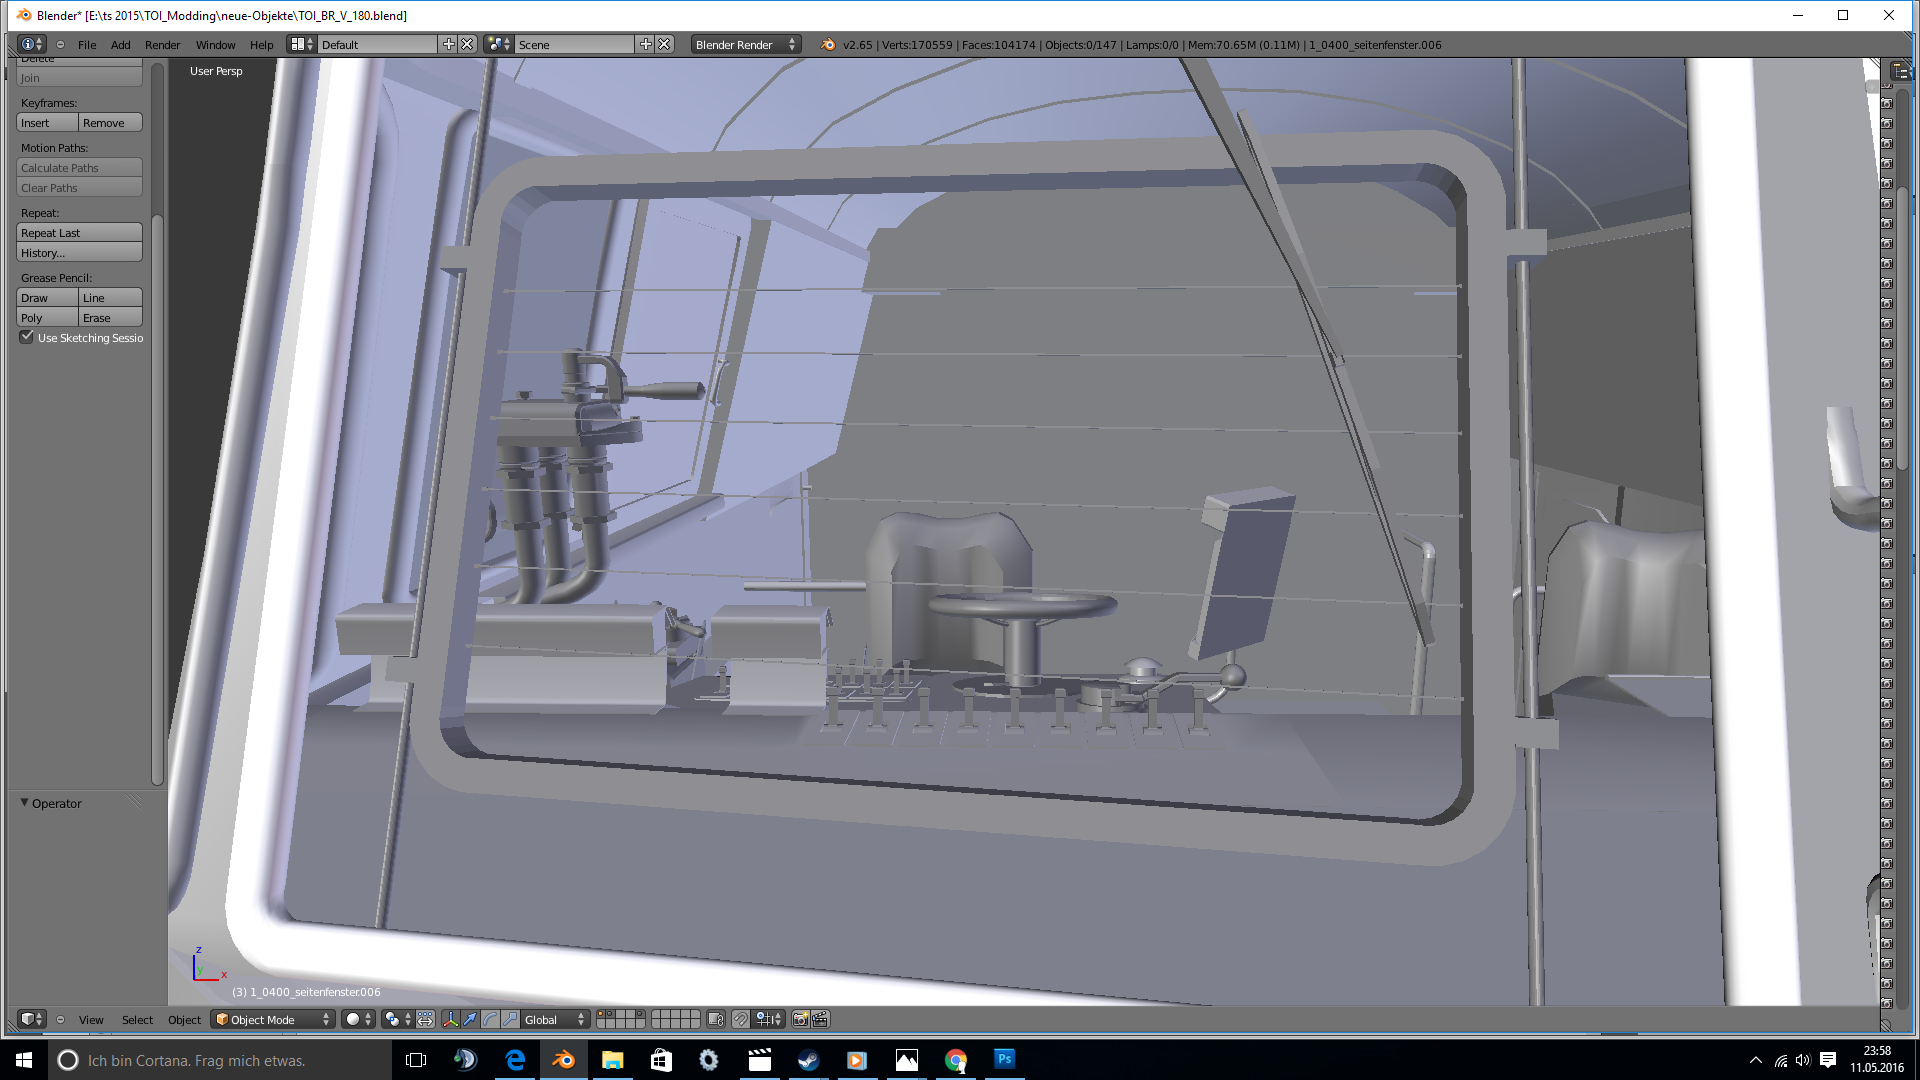
Task: Select the rotate manipulator arc icon
Action: pos(490,1019)
